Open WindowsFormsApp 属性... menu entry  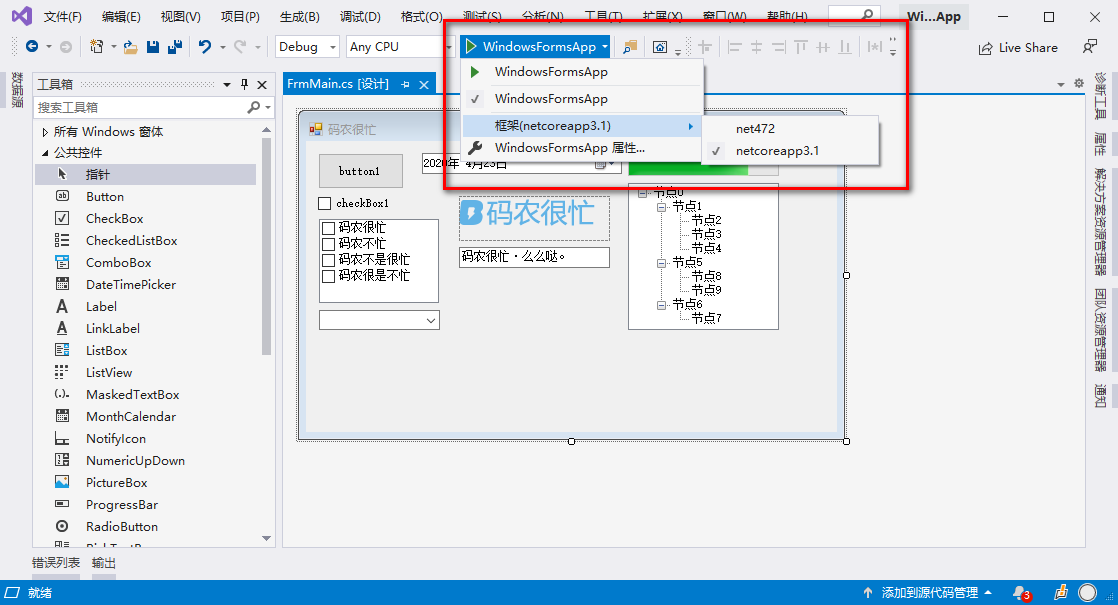[583, 148]
